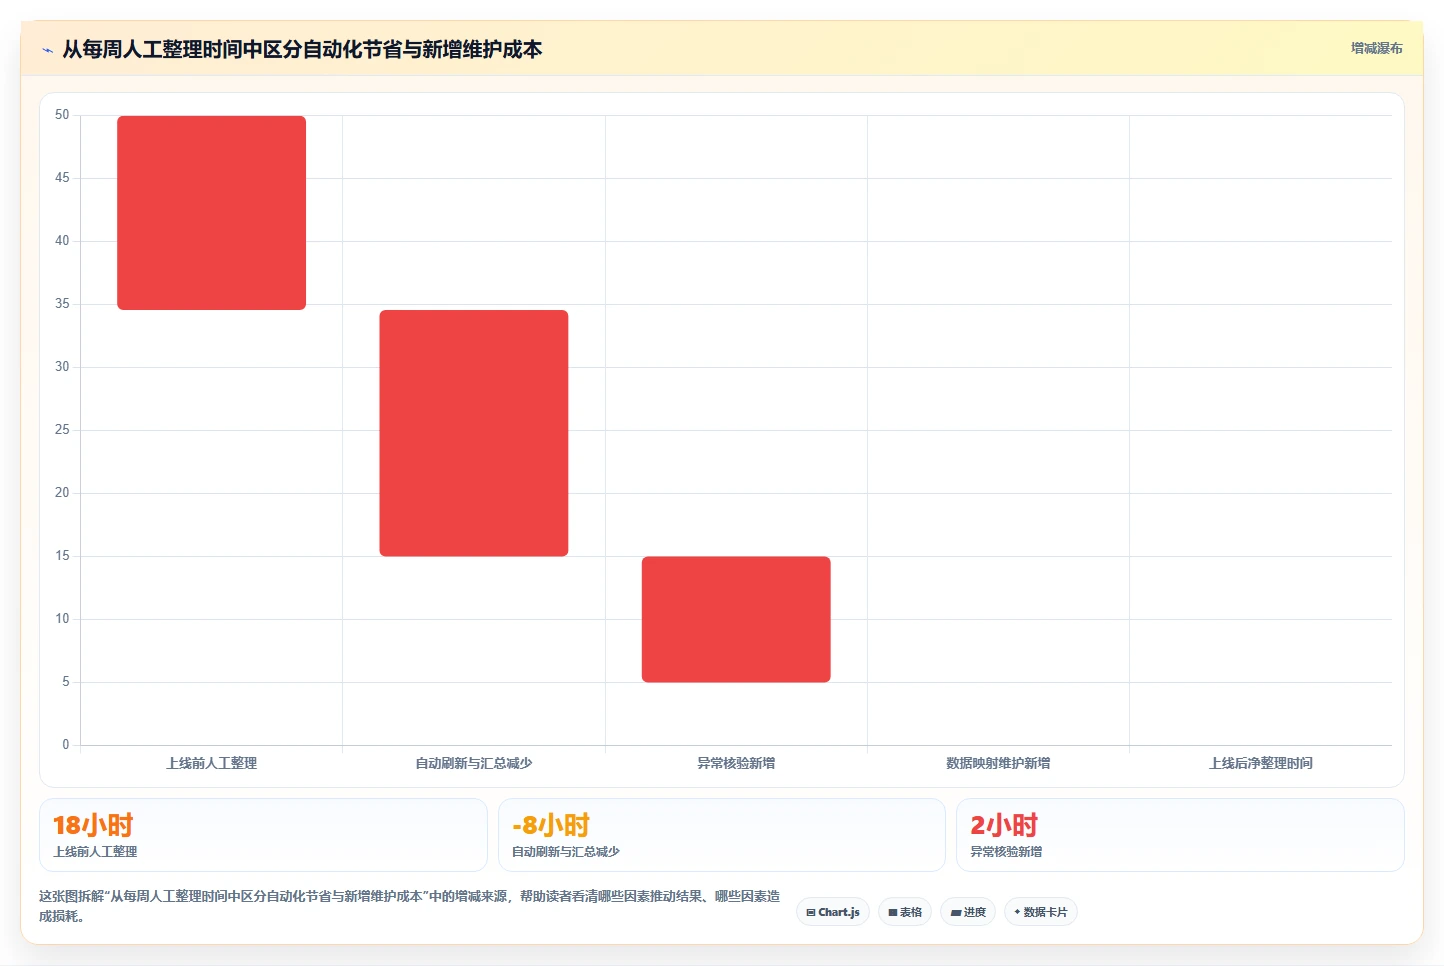
Task: Click the x-axis label 数据映射维护新增
Action: click(x=998, y=763)
